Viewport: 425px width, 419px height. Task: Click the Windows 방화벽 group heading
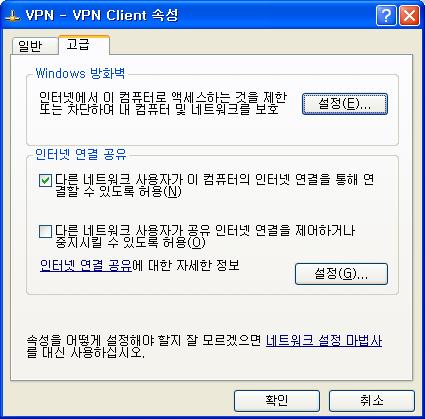click(x=80, y=73)
